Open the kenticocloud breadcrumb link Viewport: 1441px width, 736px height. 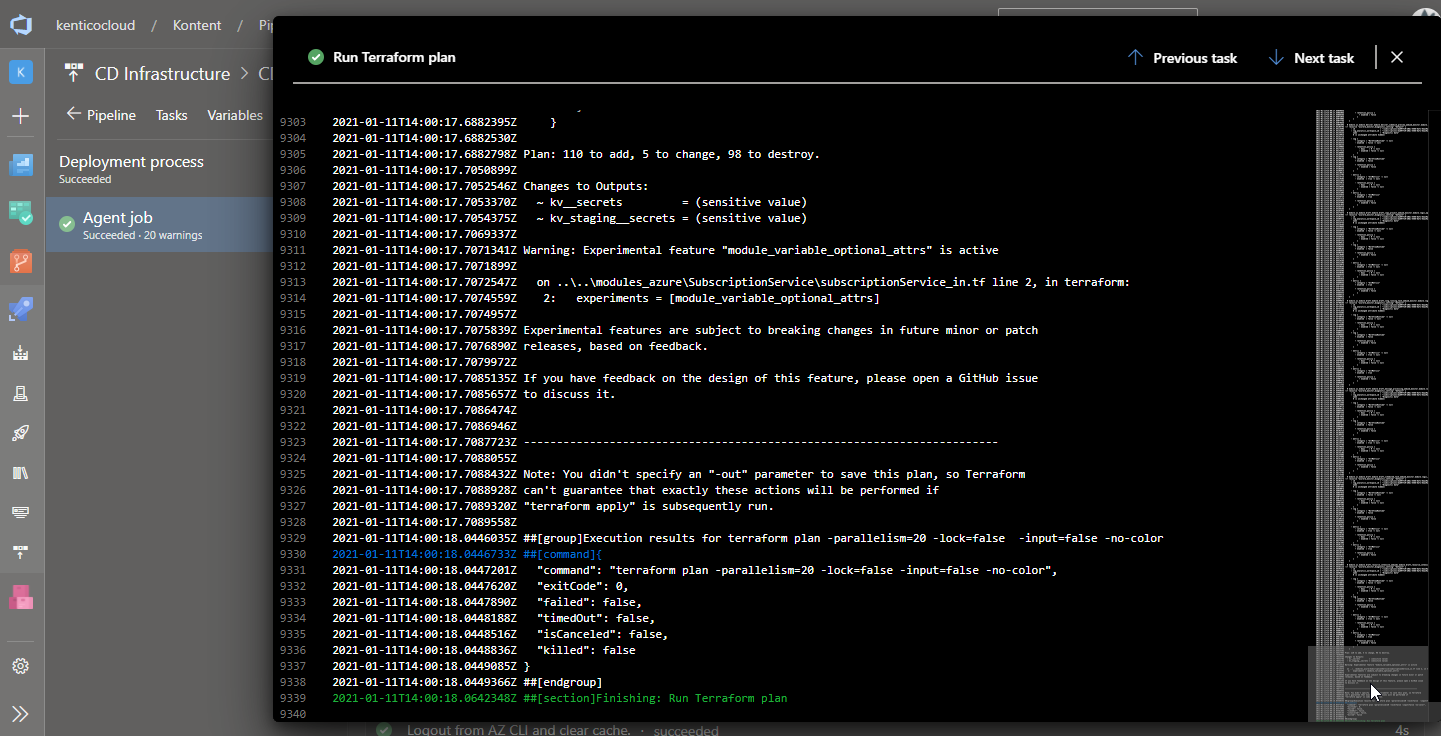[96, 25]
